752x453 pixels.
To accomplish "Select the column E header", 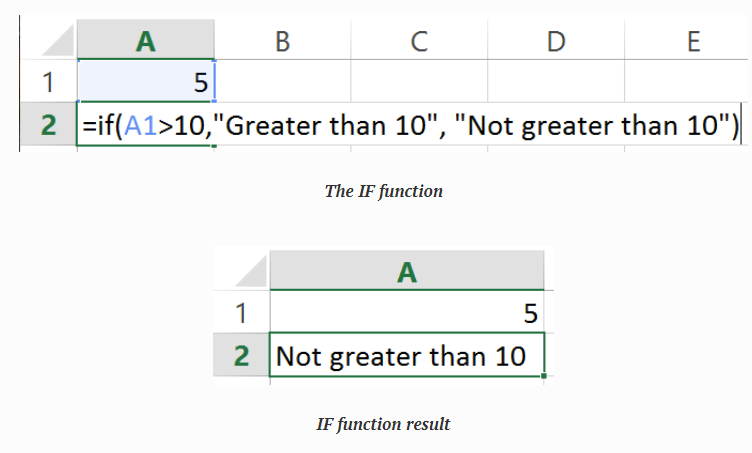I will pos(692,41).
